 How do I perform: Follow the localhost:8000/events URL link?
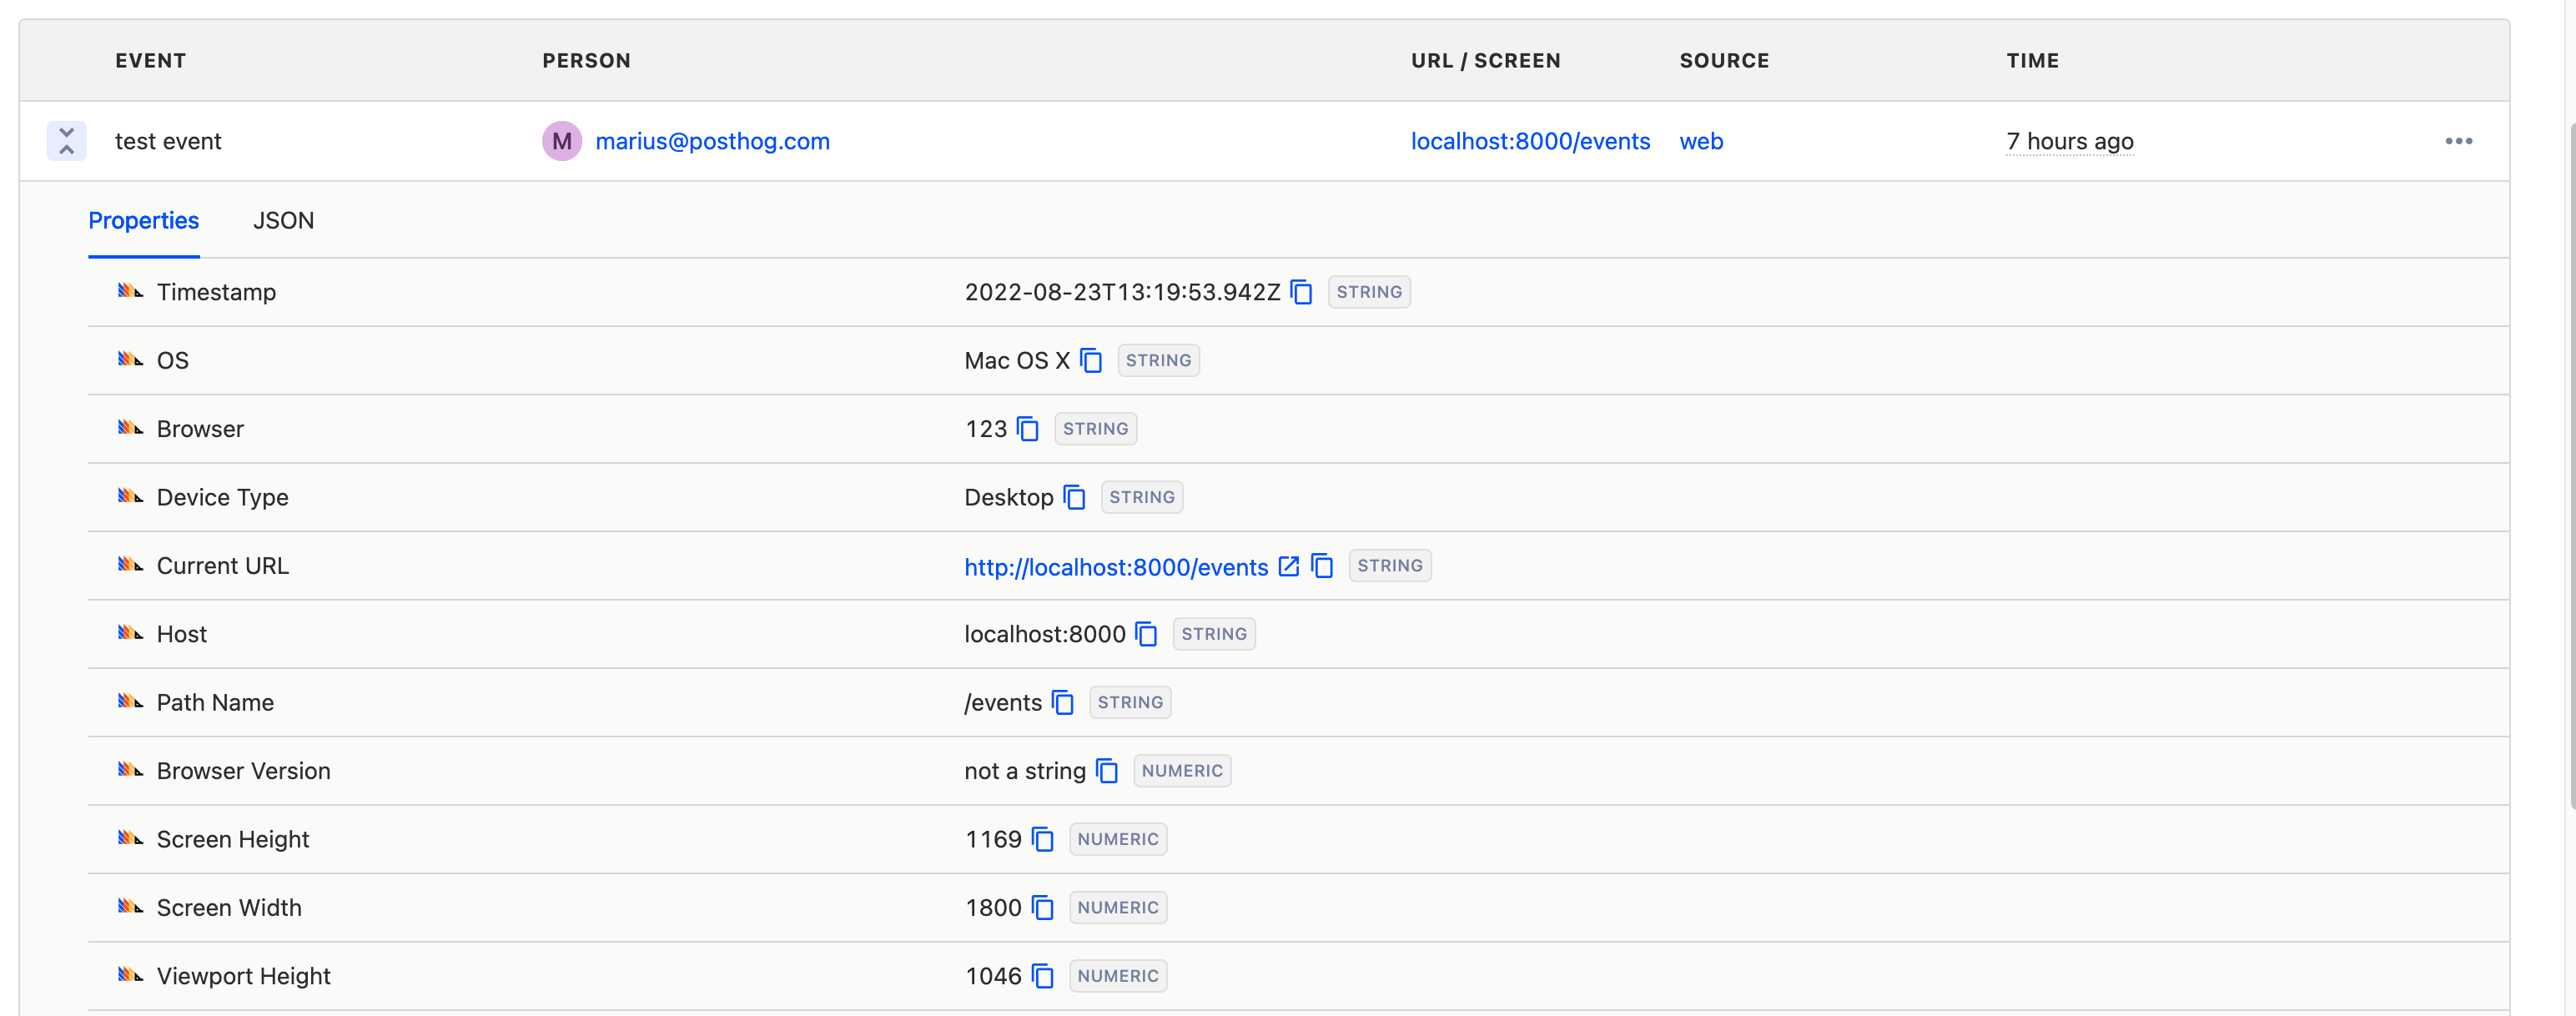pos(1529,141)
